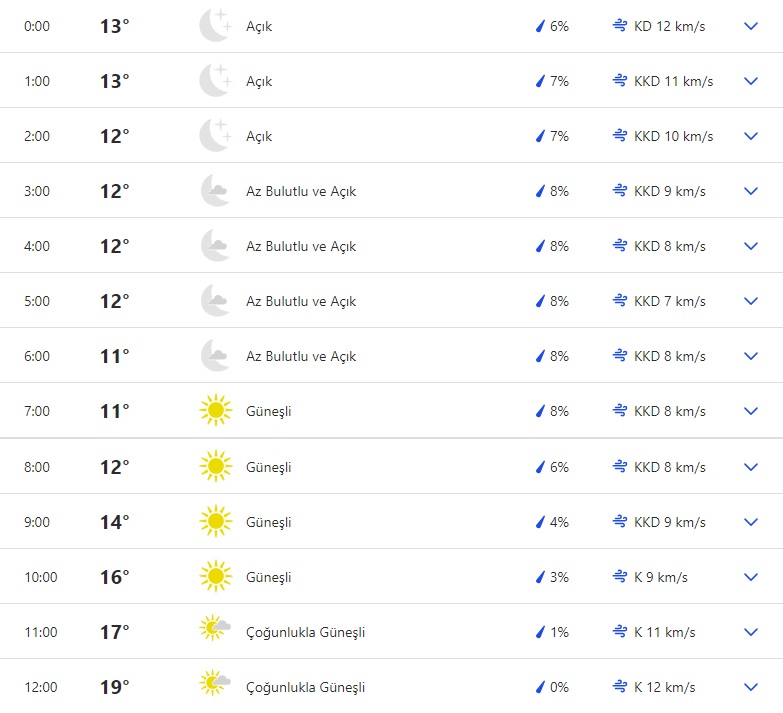Select the 4:00 time label
The width and height of the screenshot is (783, 713).
[x=36, y=246]
